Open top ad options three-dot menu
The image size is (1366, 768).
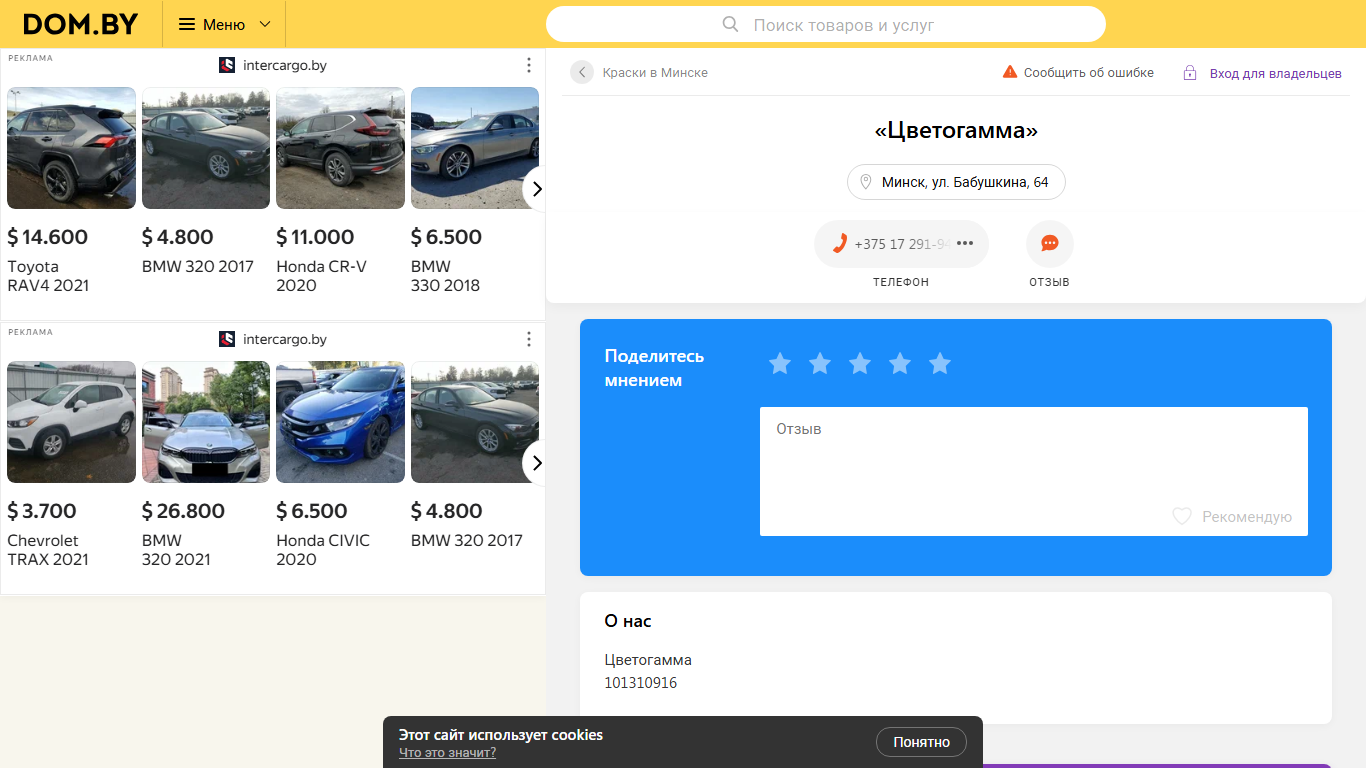point(529,65)
